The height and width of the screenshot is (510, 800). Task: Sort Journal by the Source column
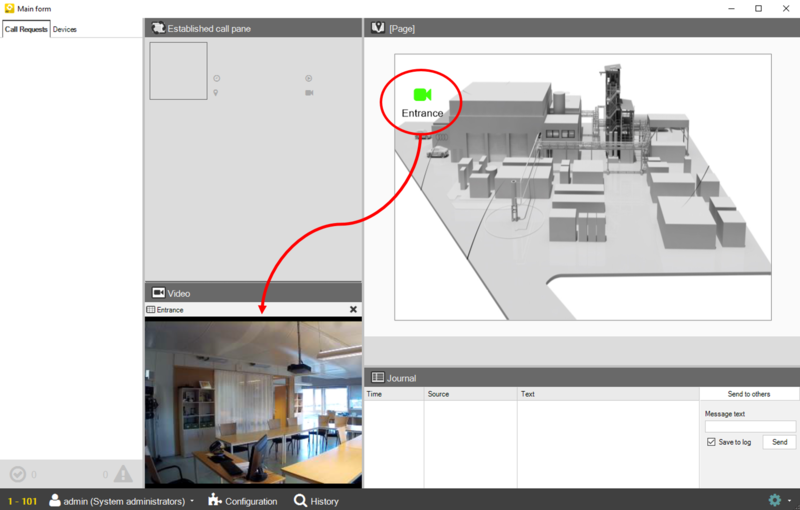coord(470,394)
